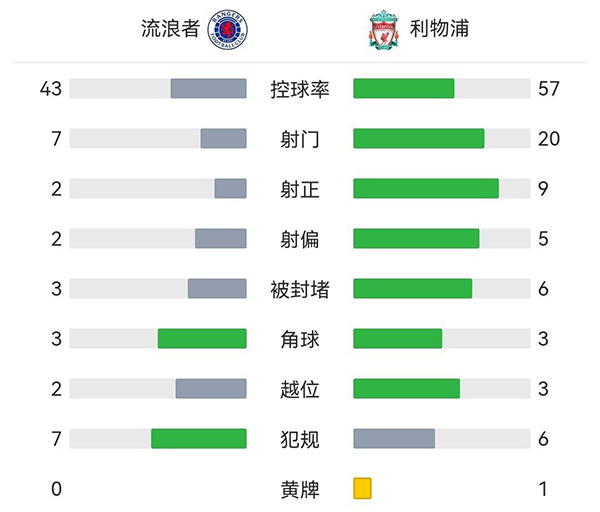Screen dimensions: 600x512
Task: Click the 犯规 fouls label
Action: pyautogui.click(x=300, y=439)
